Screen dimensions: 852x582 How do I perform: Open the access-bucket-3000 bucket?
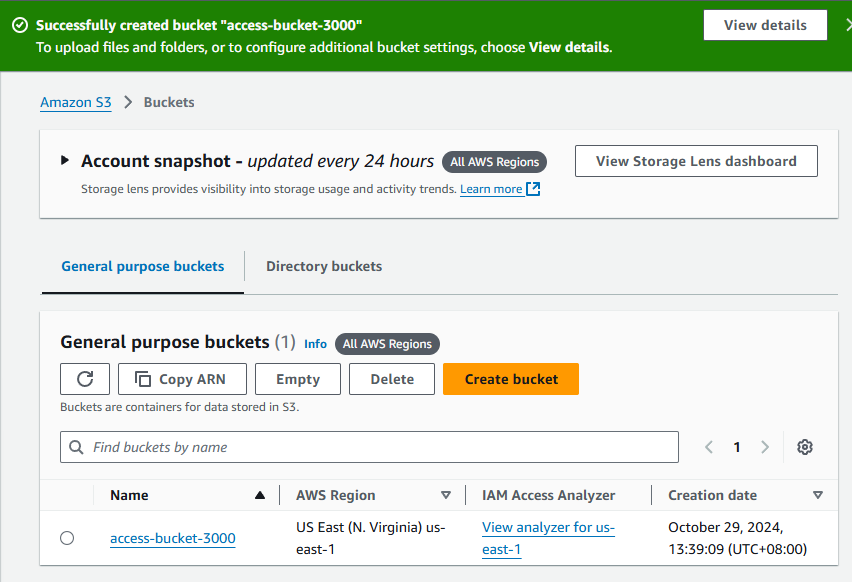pos(172,537)
